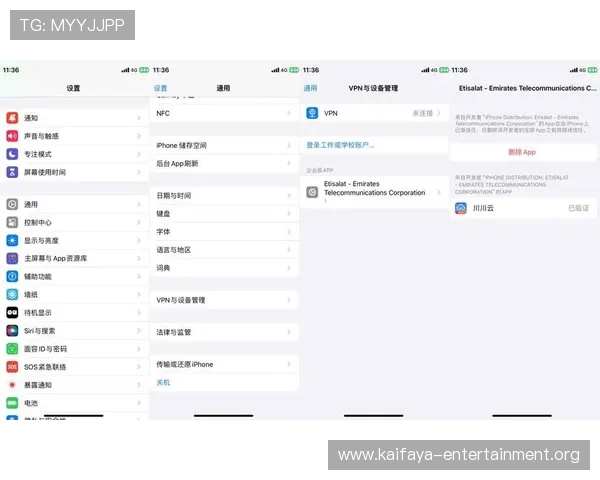Tap the Exposure Notifications (暴露通知) icon

click(x=12, y=385)
